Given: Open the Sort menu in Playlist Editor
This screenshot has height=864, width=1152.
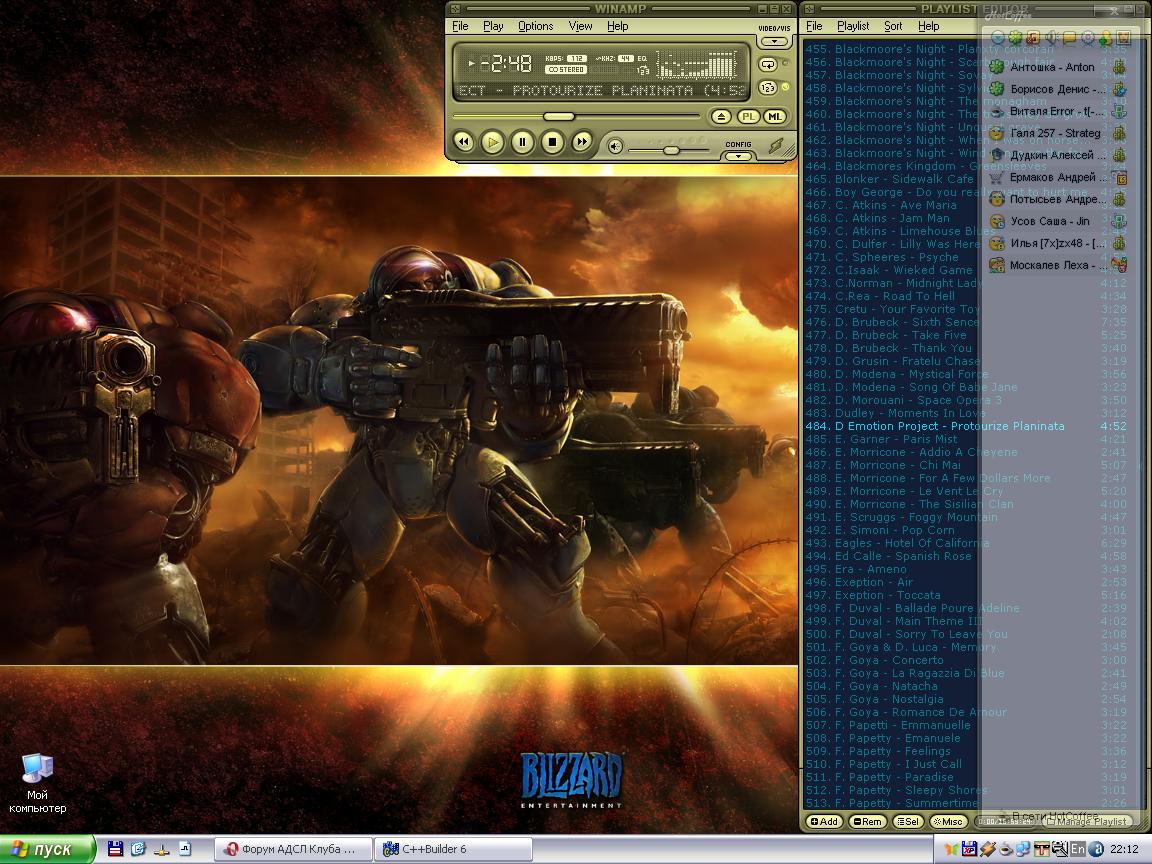Looking at the screenshot, I should click(893, 26).
